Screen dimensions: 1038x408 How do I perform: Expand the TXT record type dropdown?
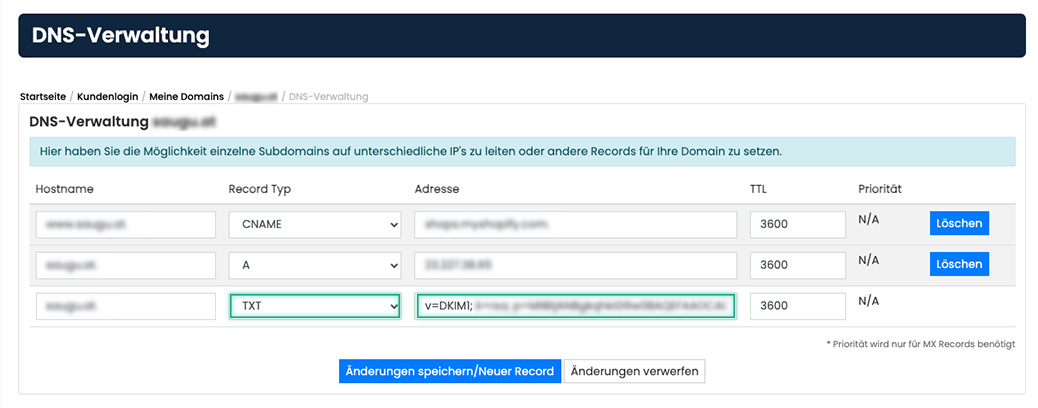click(315, 306)
